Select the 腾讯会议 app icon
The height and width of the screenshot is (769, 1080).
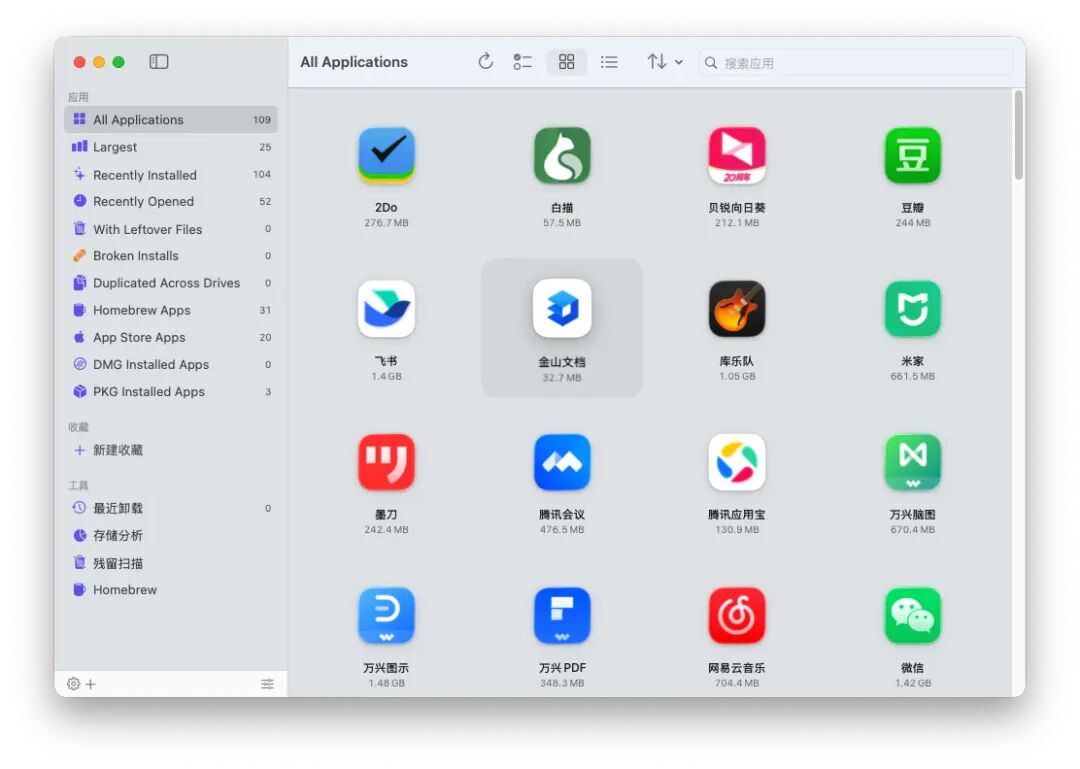562,462
